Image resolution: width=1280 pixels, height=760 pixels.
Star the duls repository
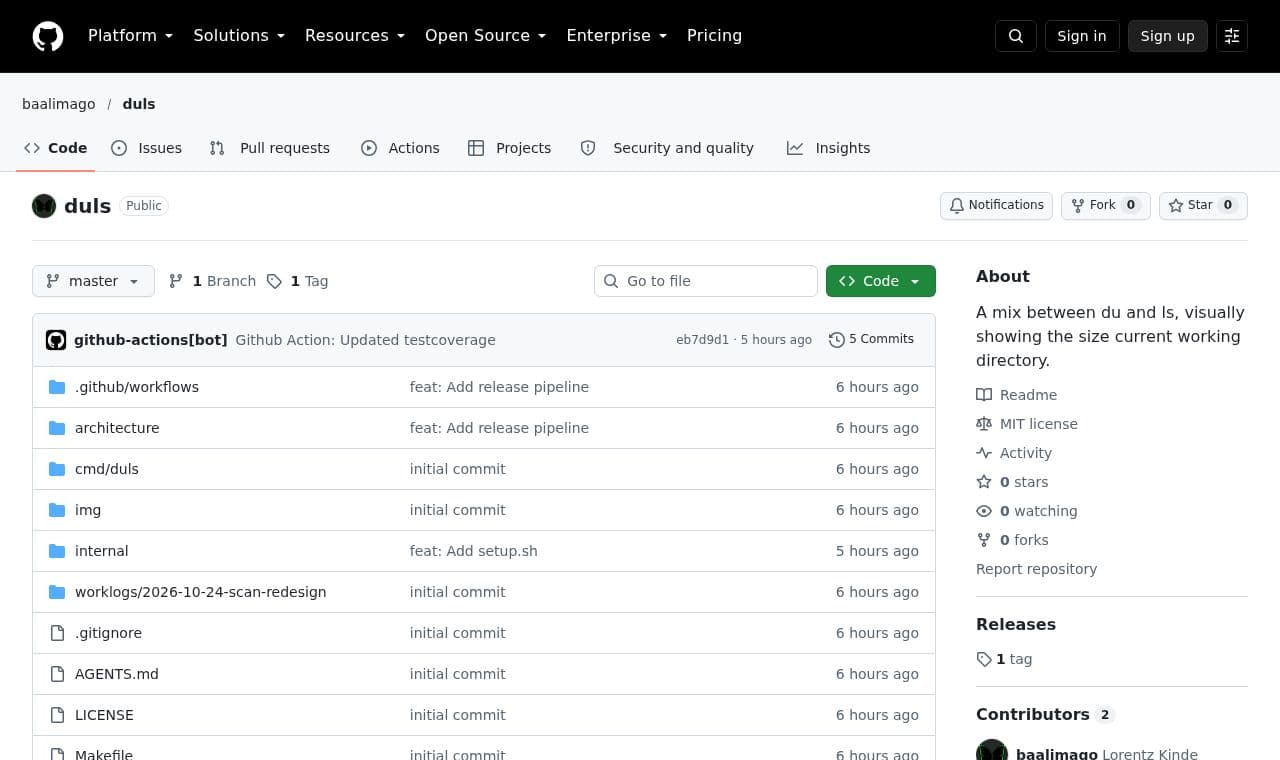click(x=1203, y=205)
